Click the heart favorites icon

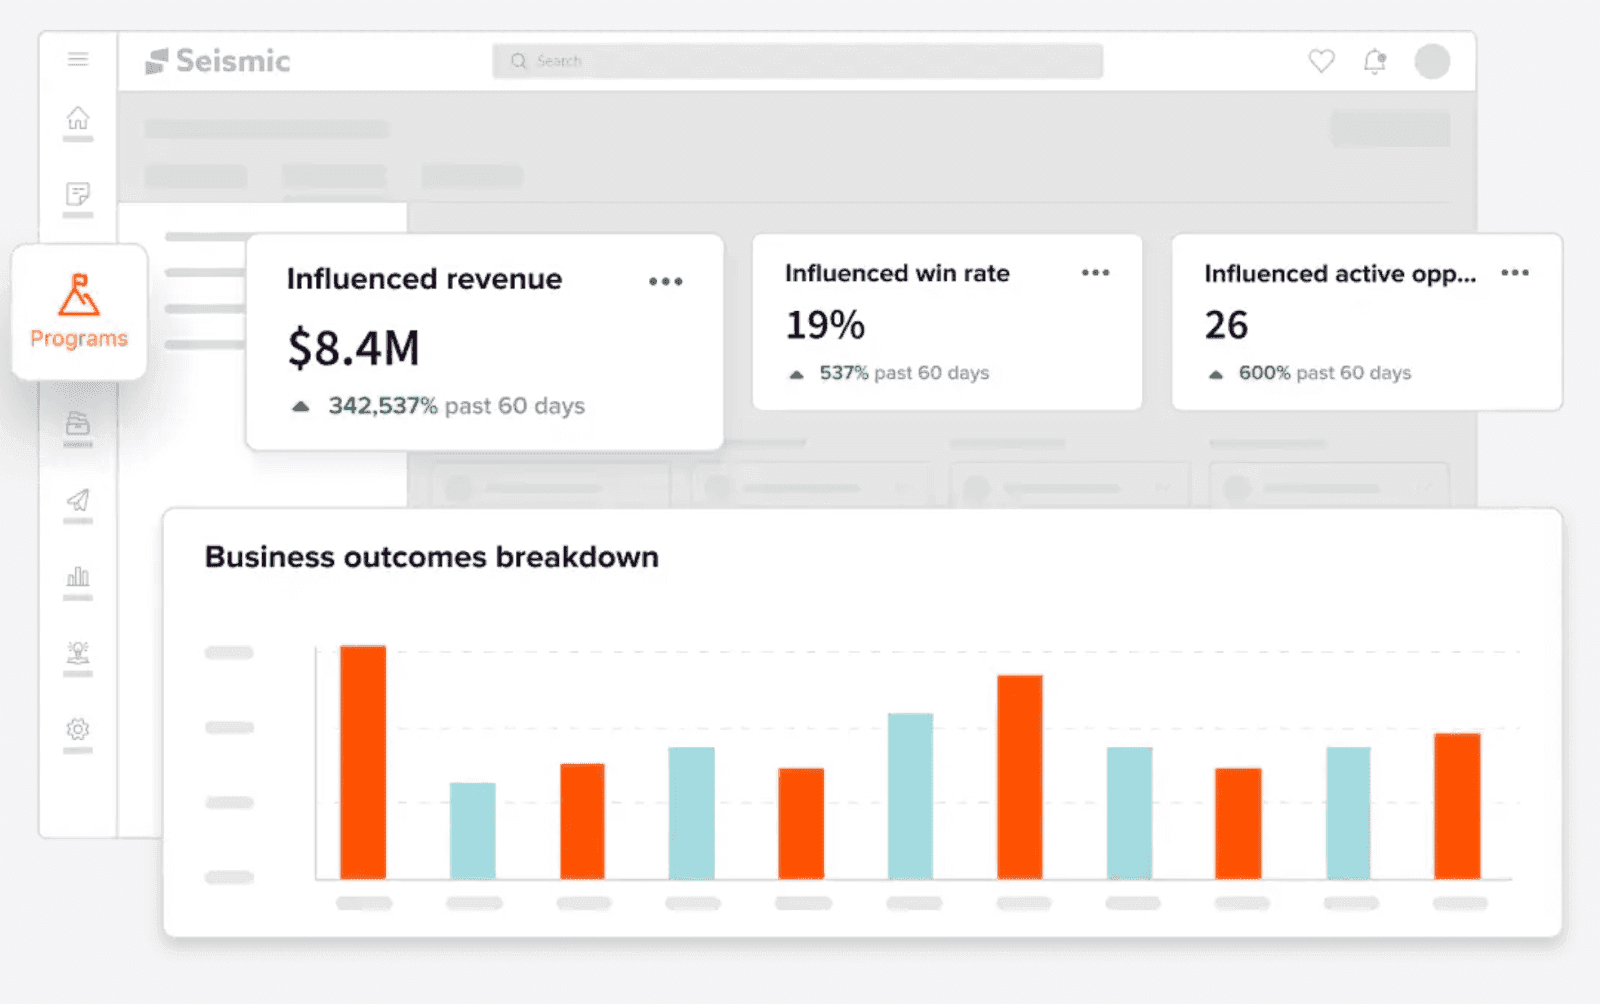coord(1320,61)
